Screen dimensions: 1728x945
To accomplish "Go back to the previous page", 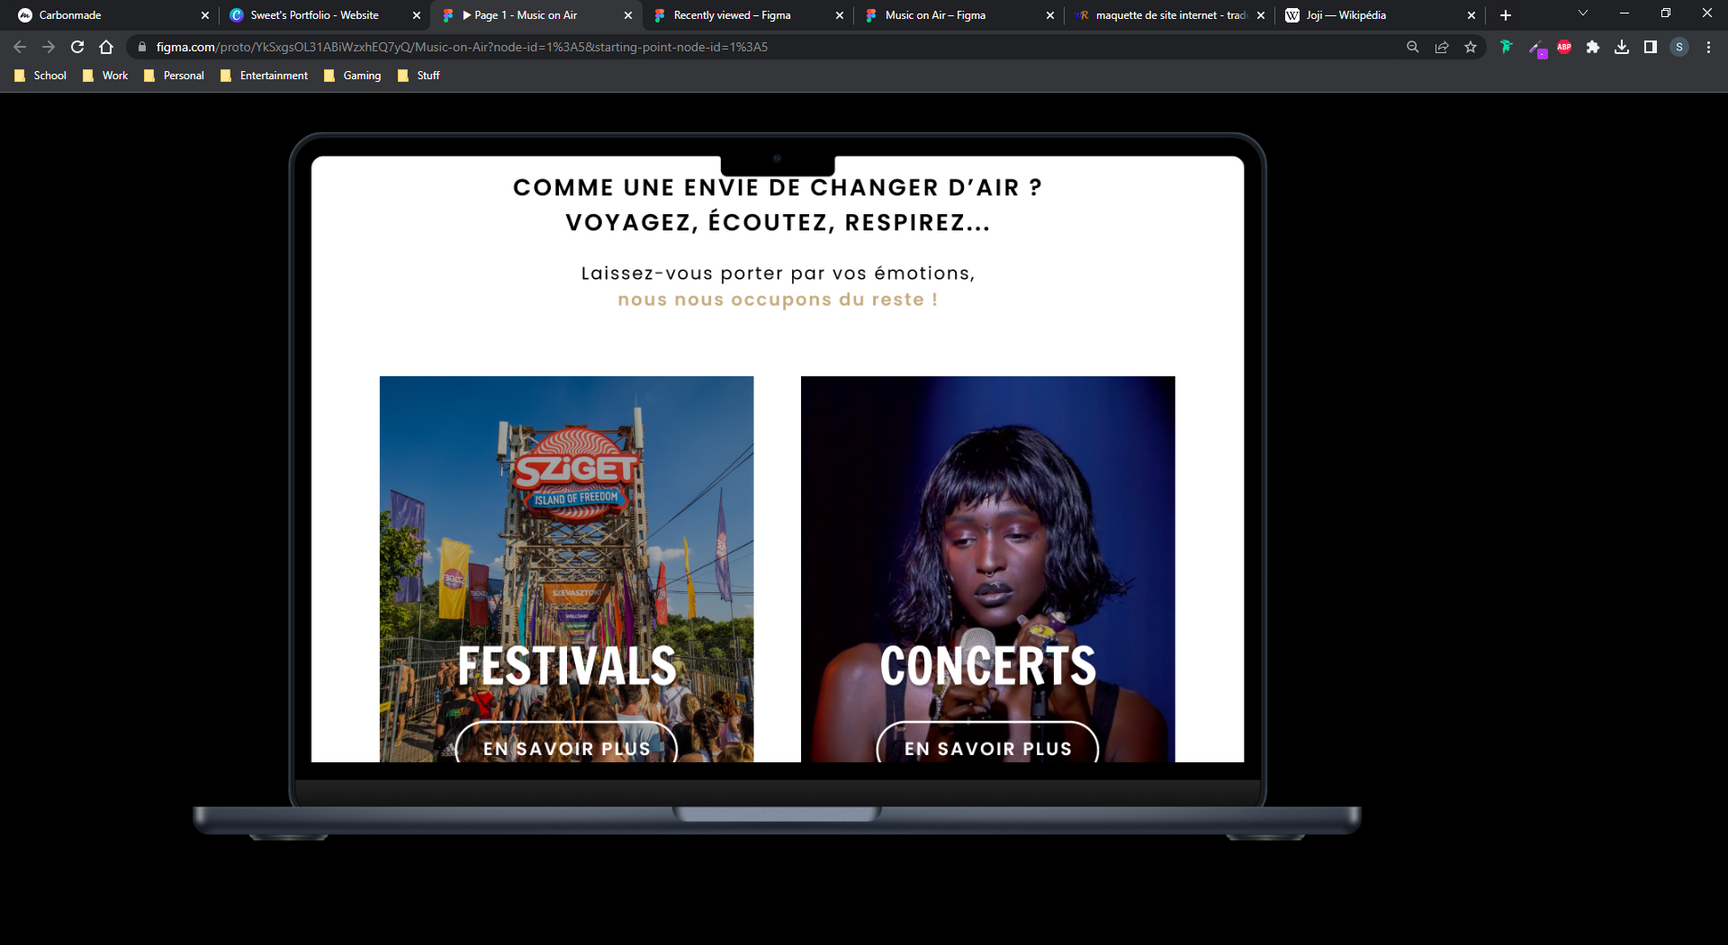I will (x=19, y=47).
